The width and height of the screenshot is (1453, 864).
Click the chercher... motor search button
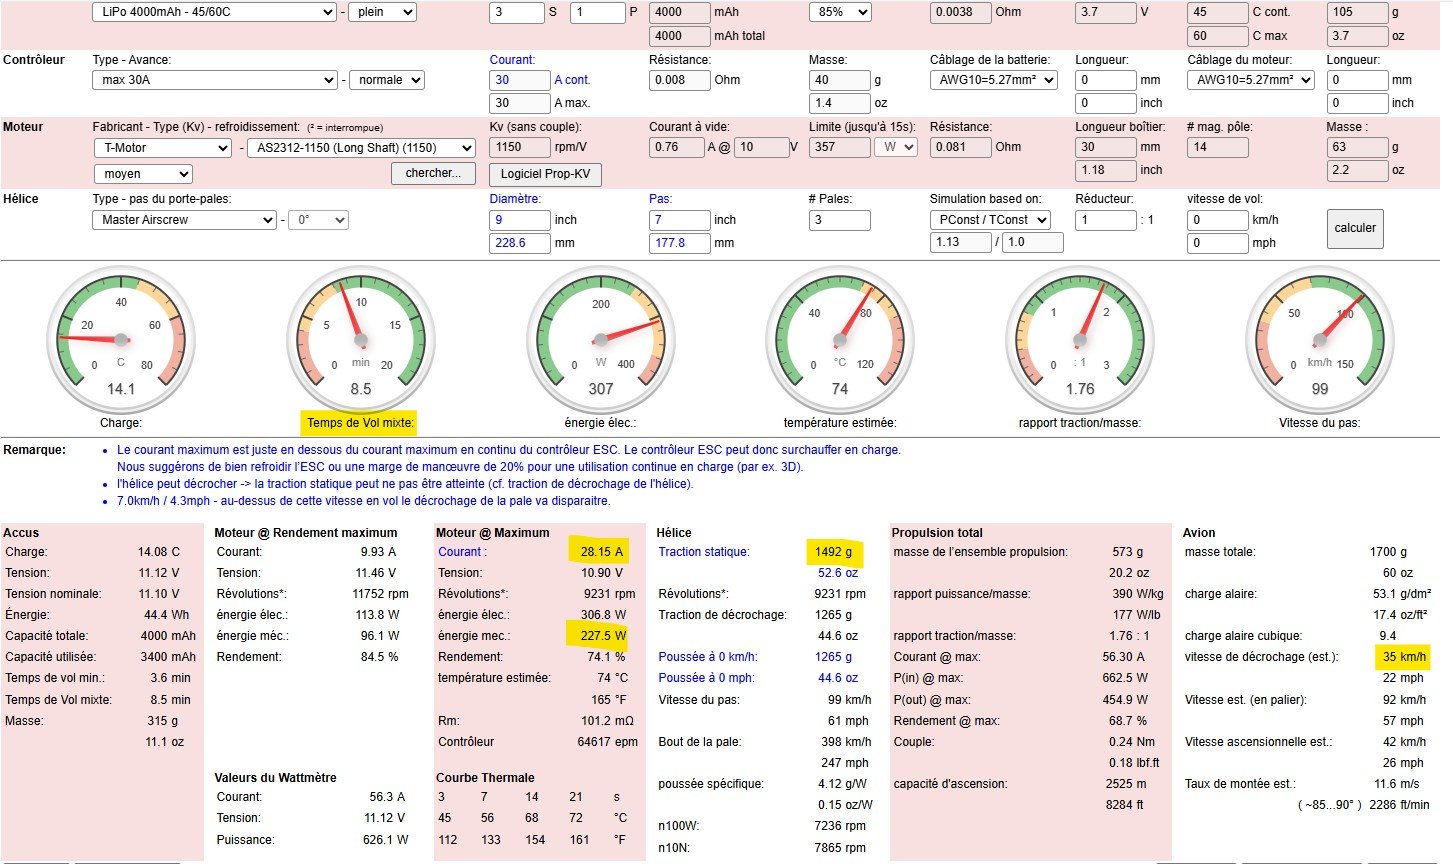(432, 173)
